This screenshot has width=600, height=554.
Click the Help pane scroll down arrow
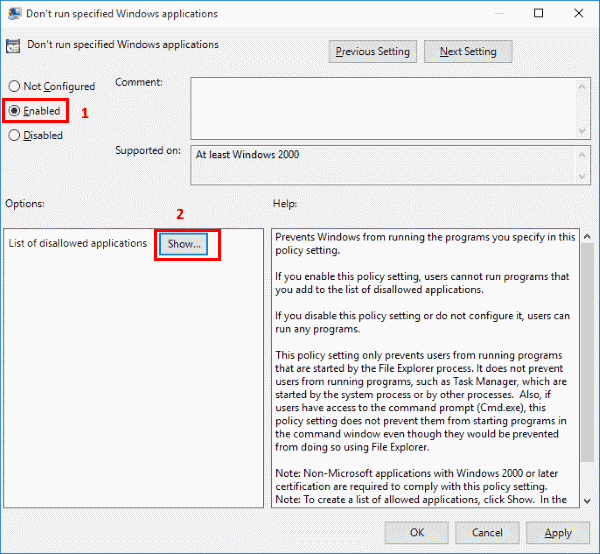(587, 501)
